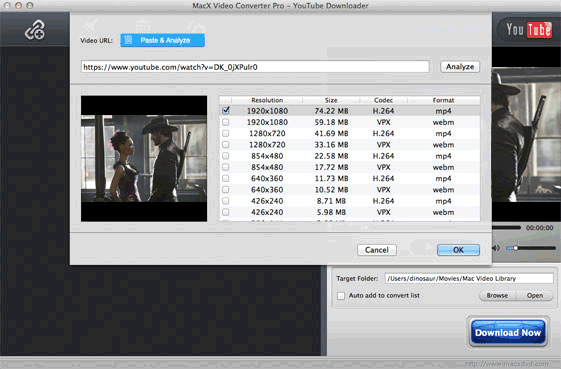Enable Auto add to convert list
This screenshot has height=369, width=561.
(x=341, y=296)
